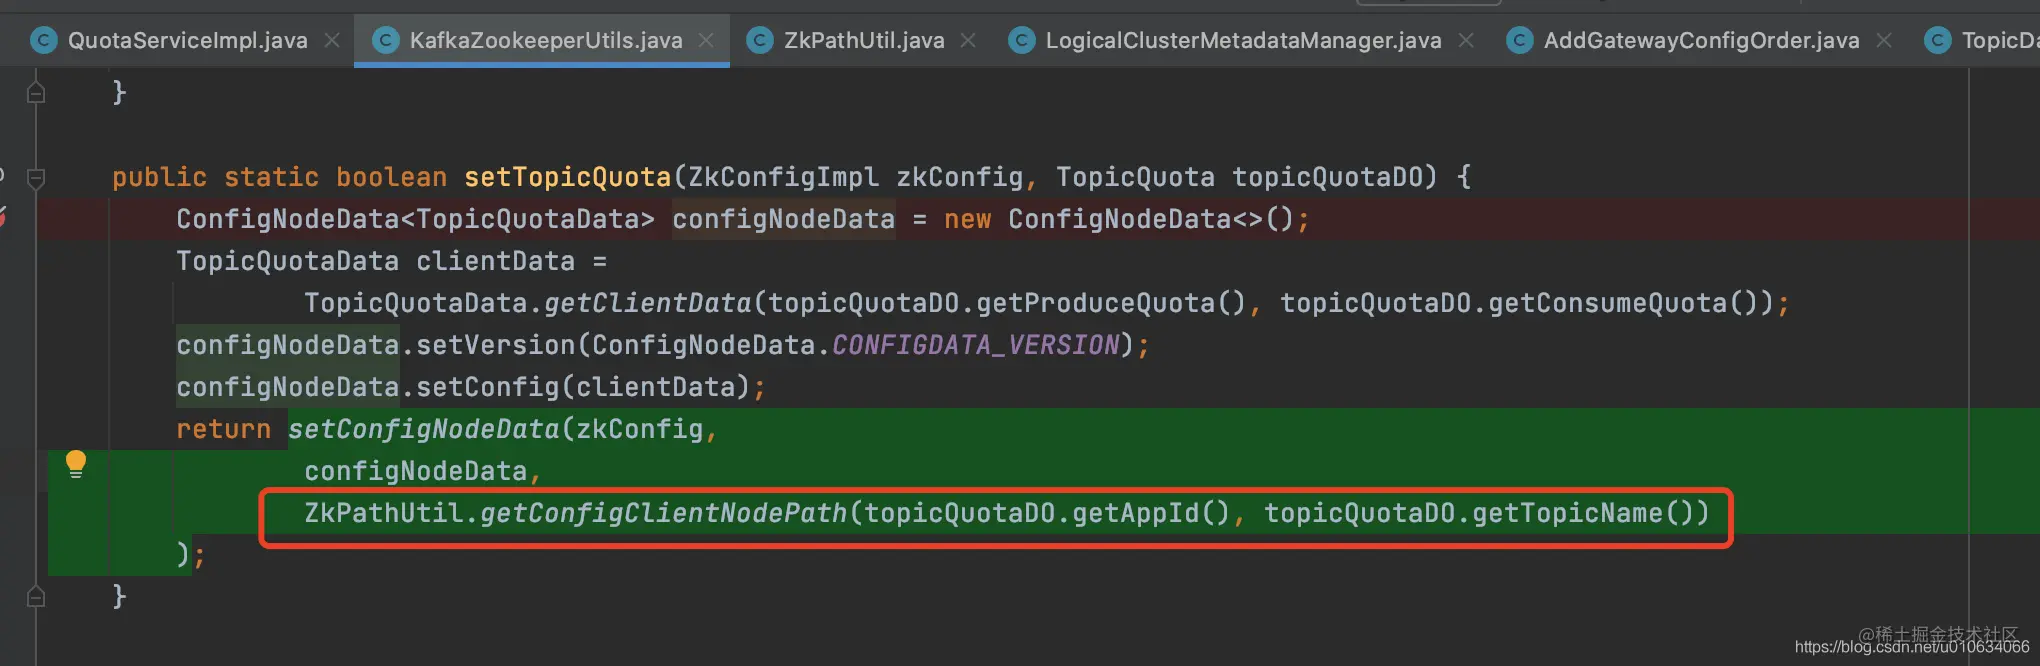
Task: Click the class icon on ZkPathUtil.java tab
Action: [760, 40]
